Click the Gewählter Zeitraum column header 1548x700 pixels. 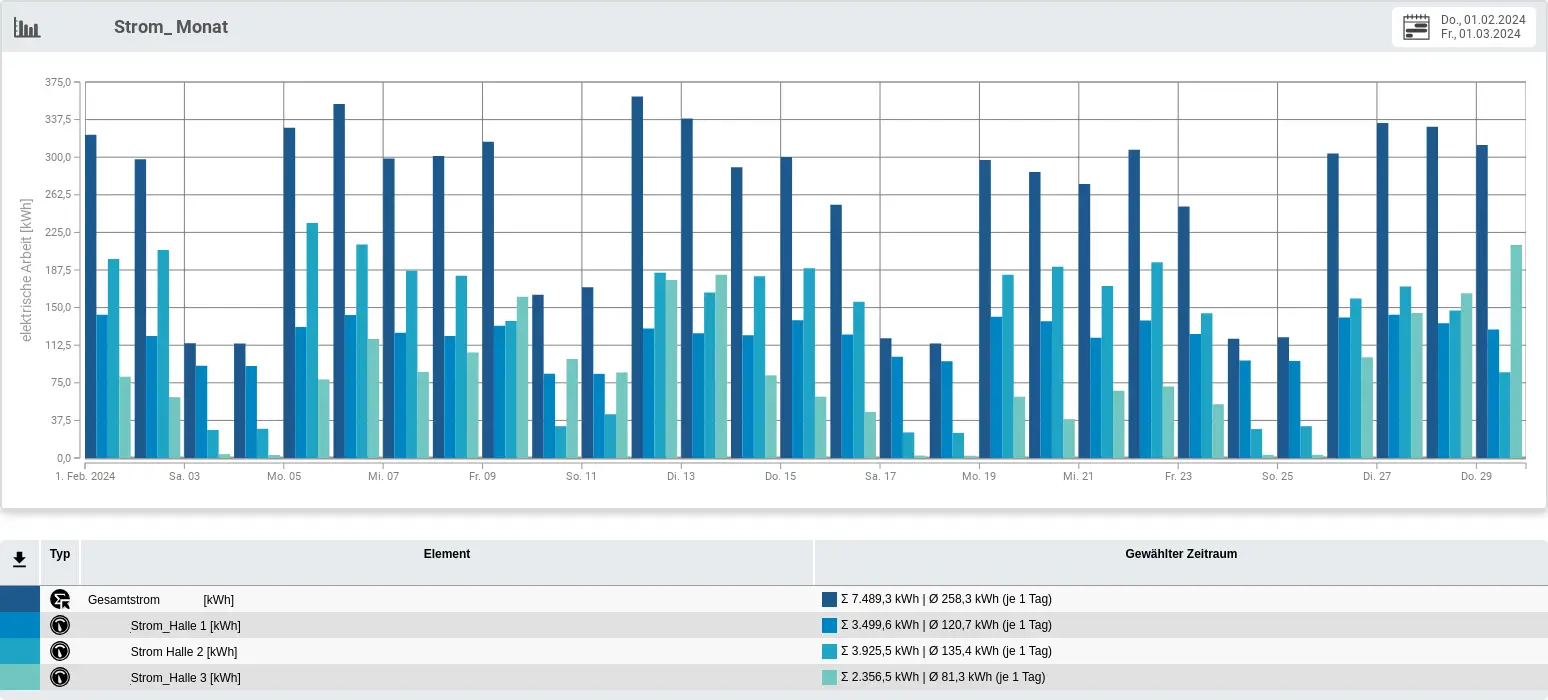pyautogui.click(x=1181, y=554)
